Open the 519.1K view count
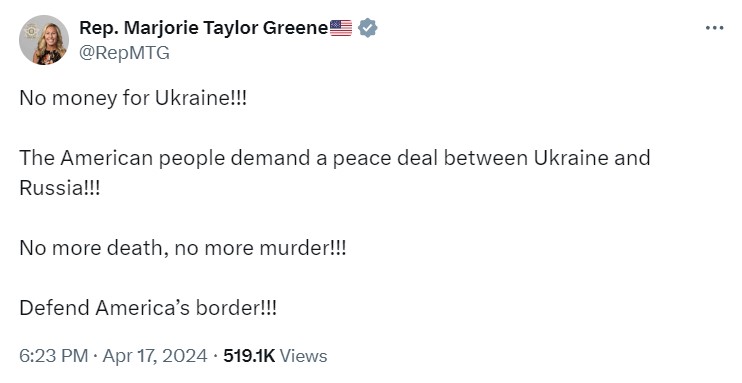742x383 pixels. [x=249, y=356]
